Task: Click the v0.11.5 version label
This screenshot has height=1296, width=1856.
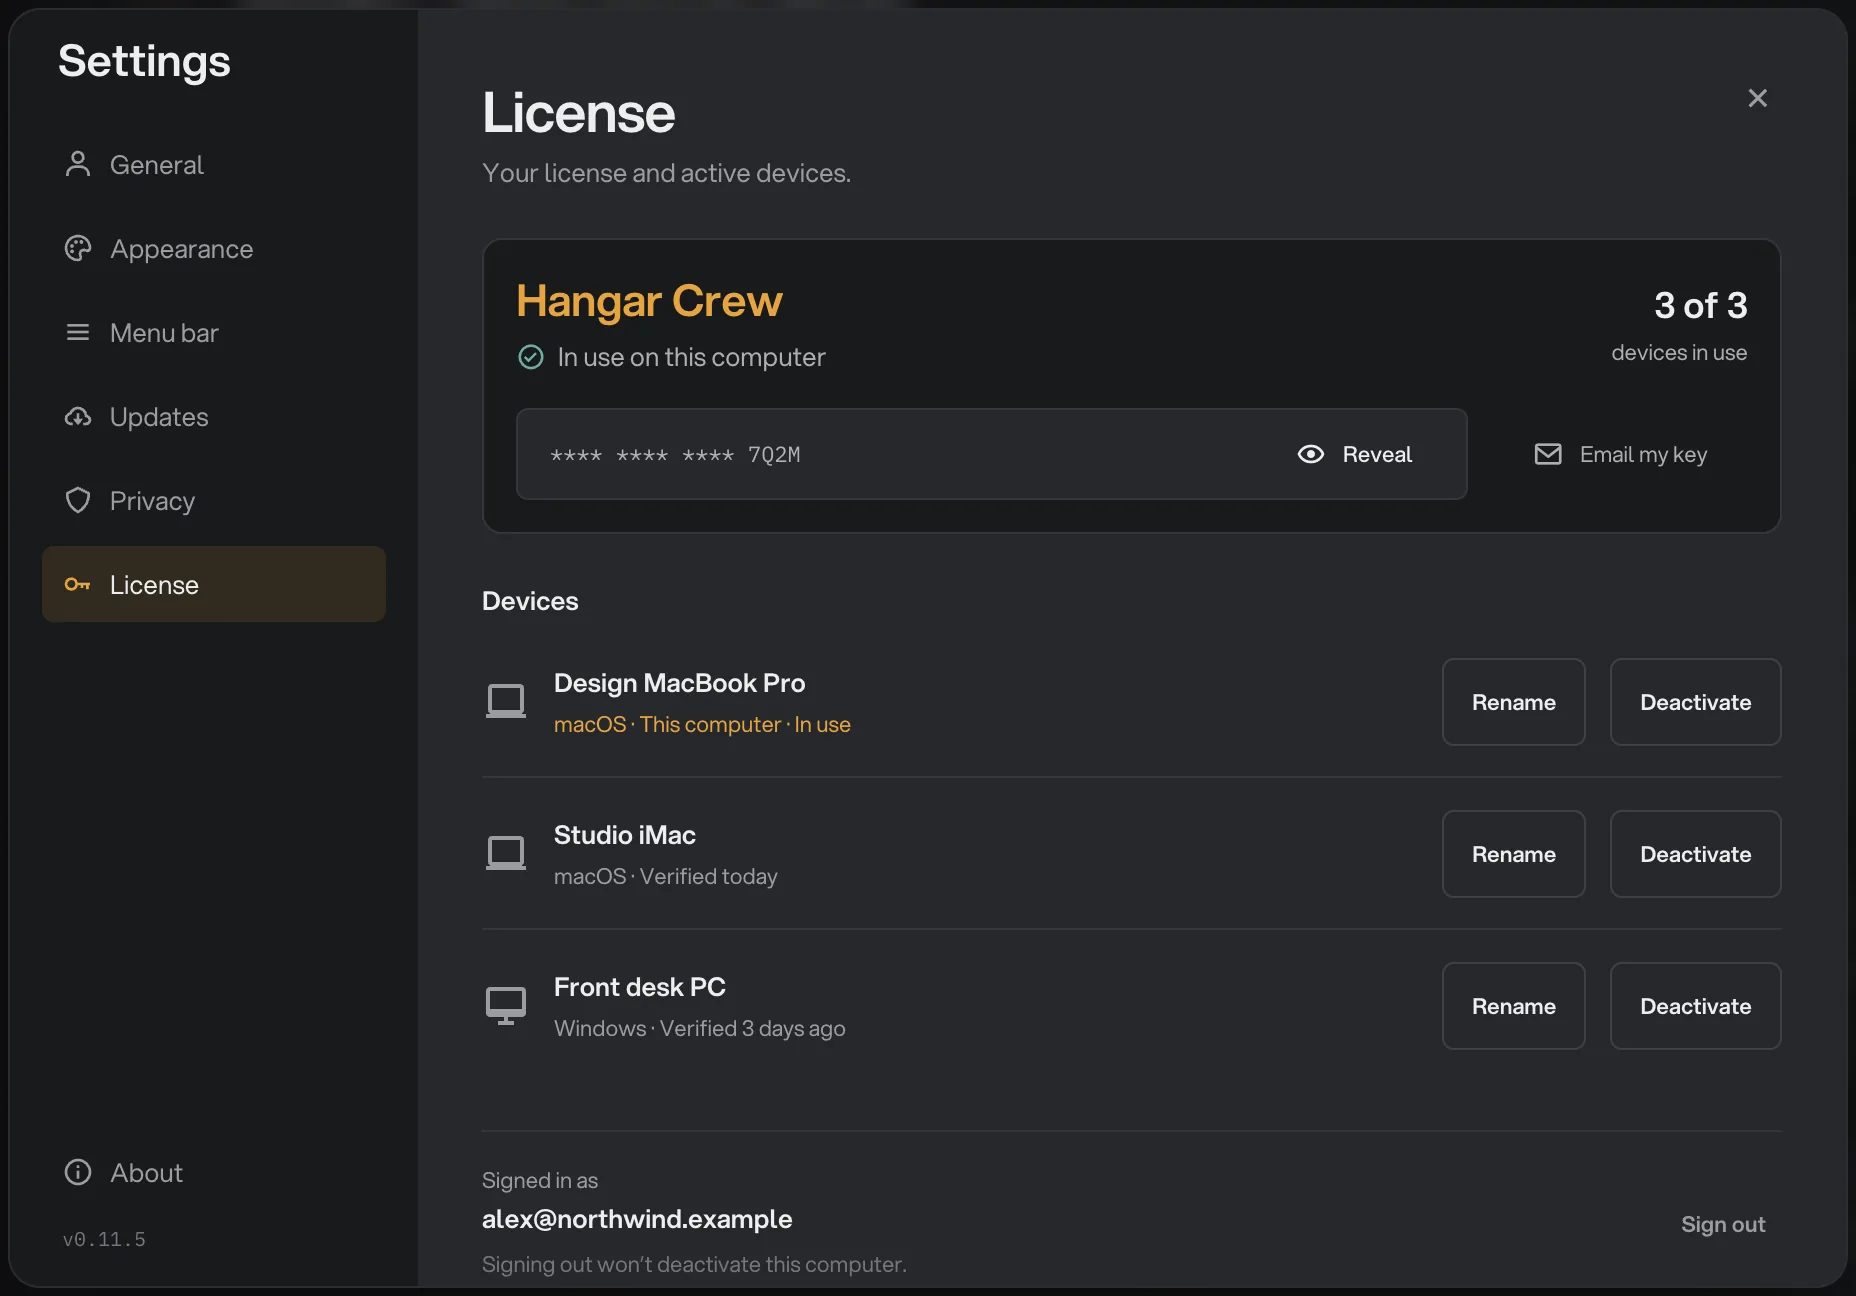Action: (104, 1239)
